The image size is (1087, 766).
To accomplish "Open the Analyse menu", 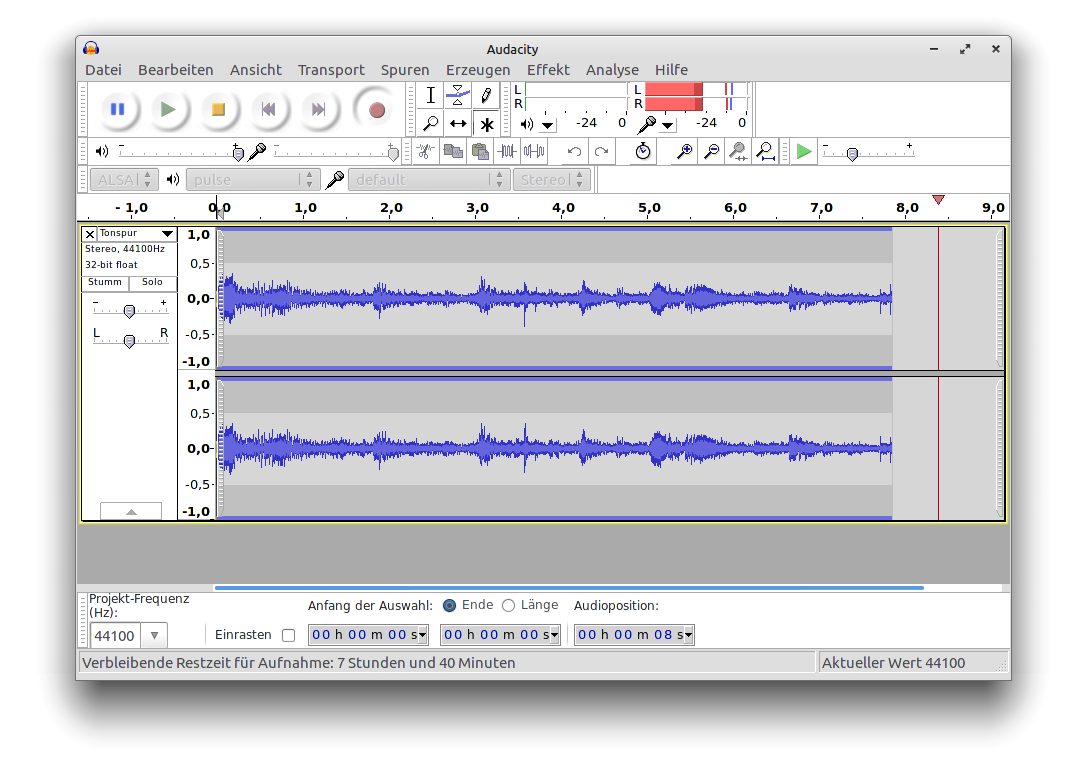I will (612, 70).
